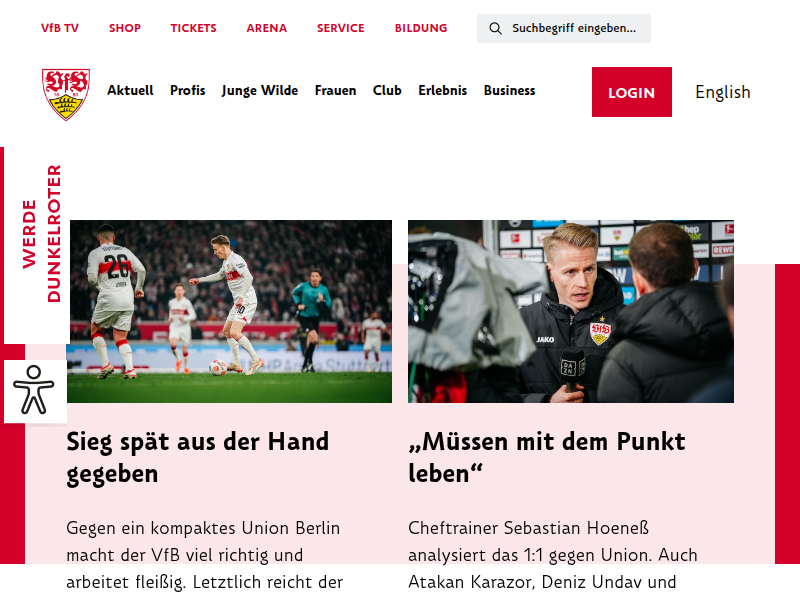The width and height of the screenshot is (800, 600).
Task: Open the Business navigation item
Action: click(509, 90)
